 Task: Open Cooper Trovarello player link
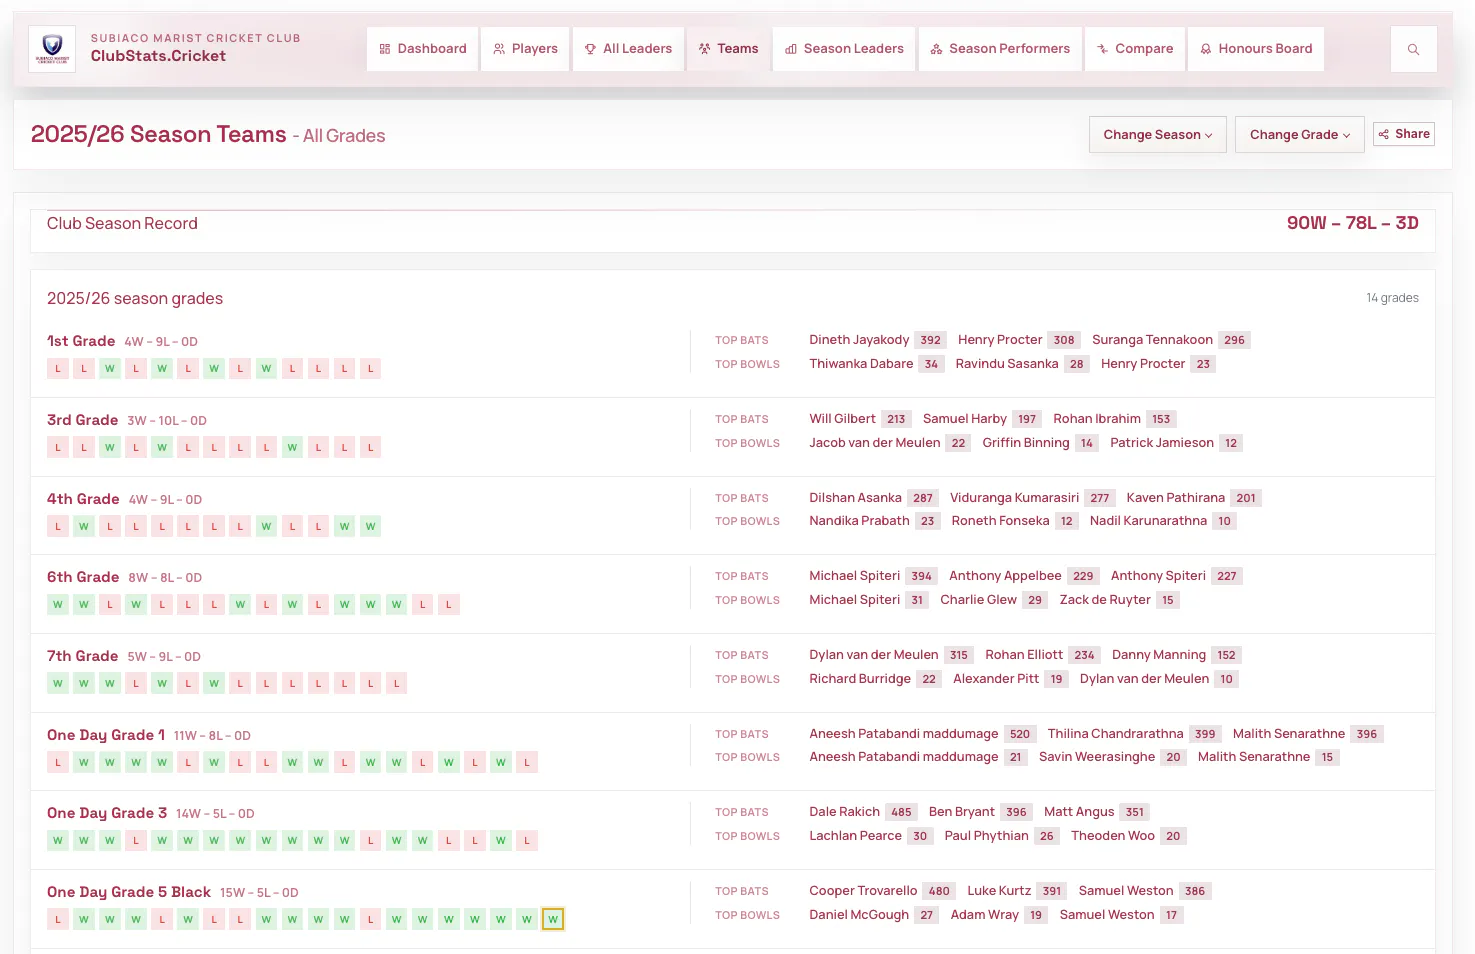click(x=863, y=891)
